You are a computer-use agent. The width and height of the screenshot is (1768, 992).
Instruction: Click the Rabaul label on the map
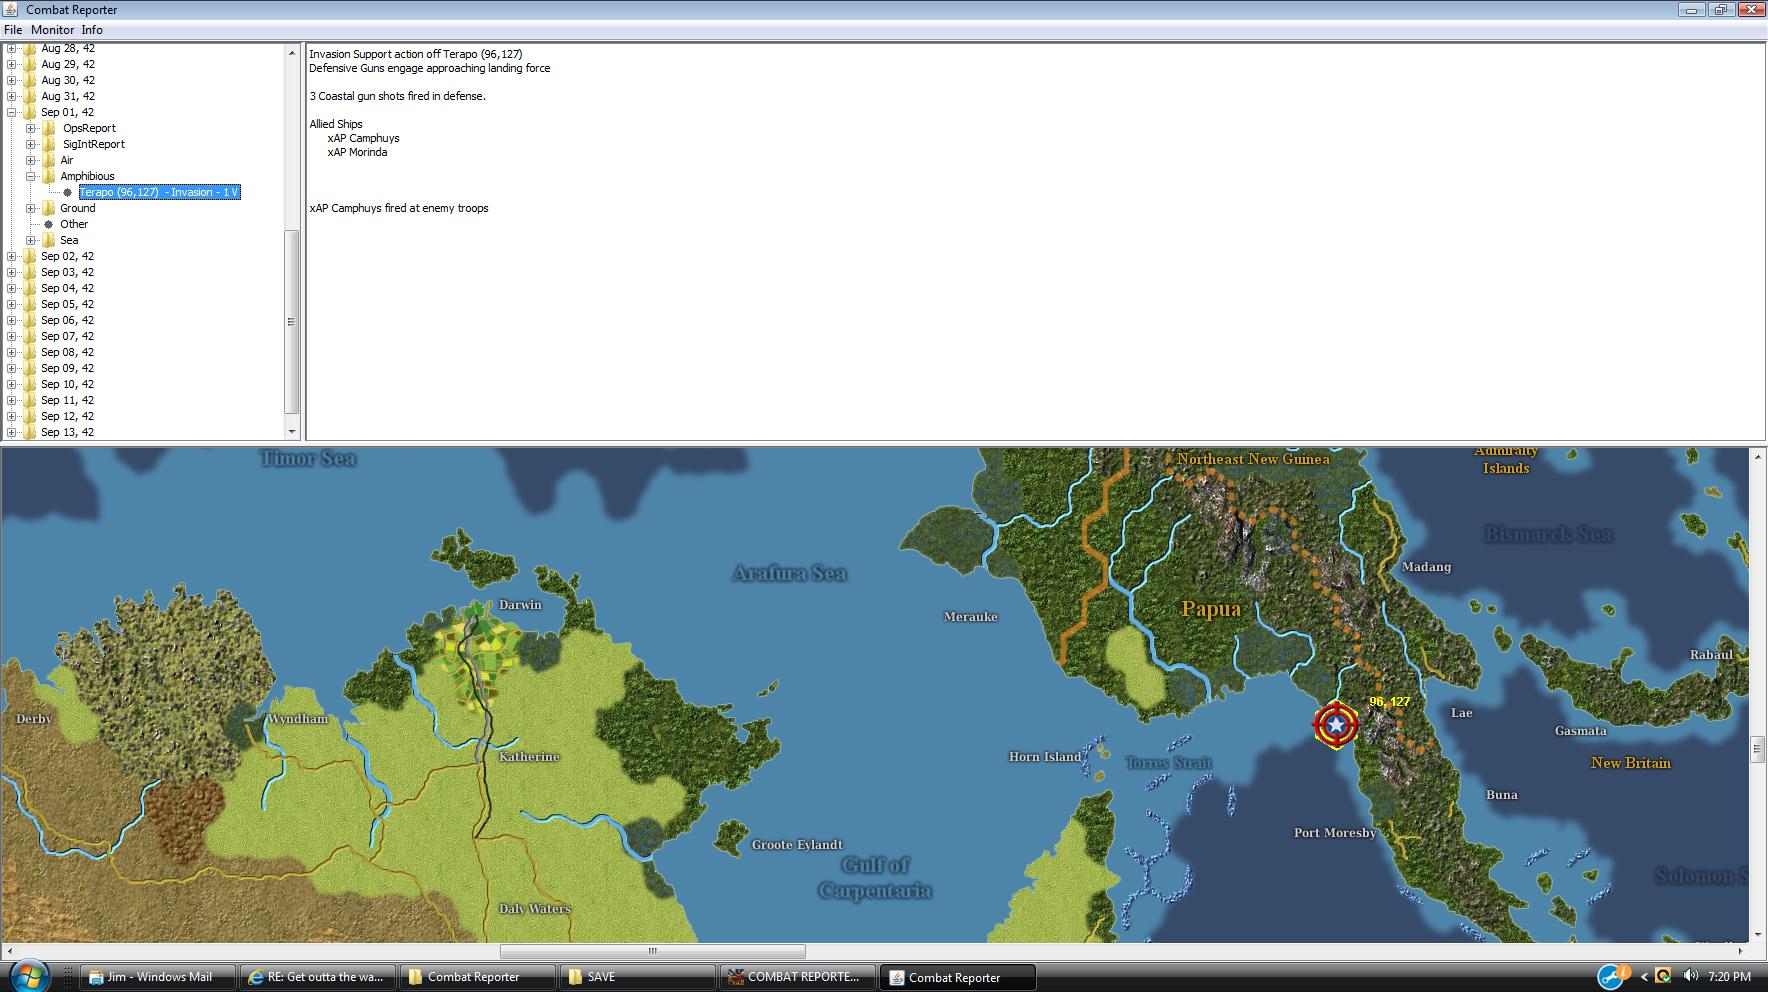pos(1711,655)
